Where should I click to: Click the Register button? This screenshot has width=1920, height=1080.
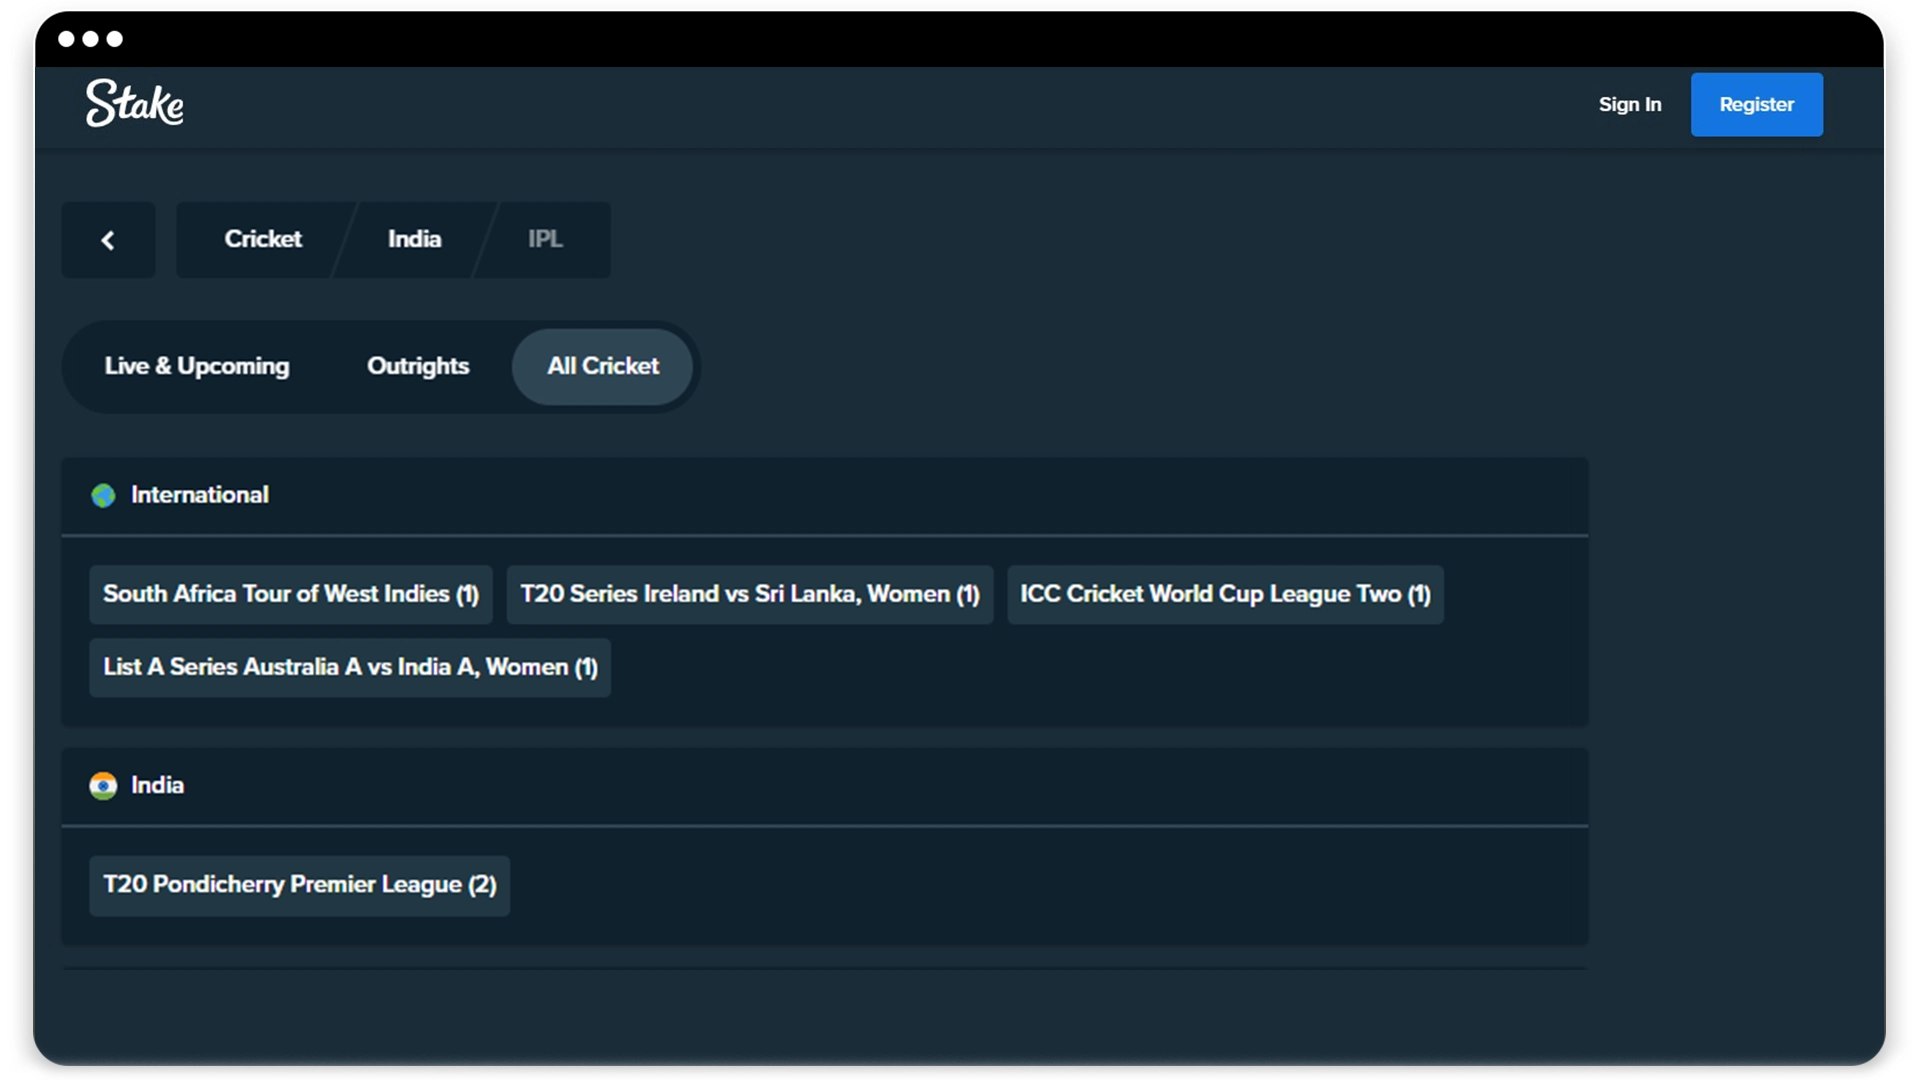click(1756, 104)
